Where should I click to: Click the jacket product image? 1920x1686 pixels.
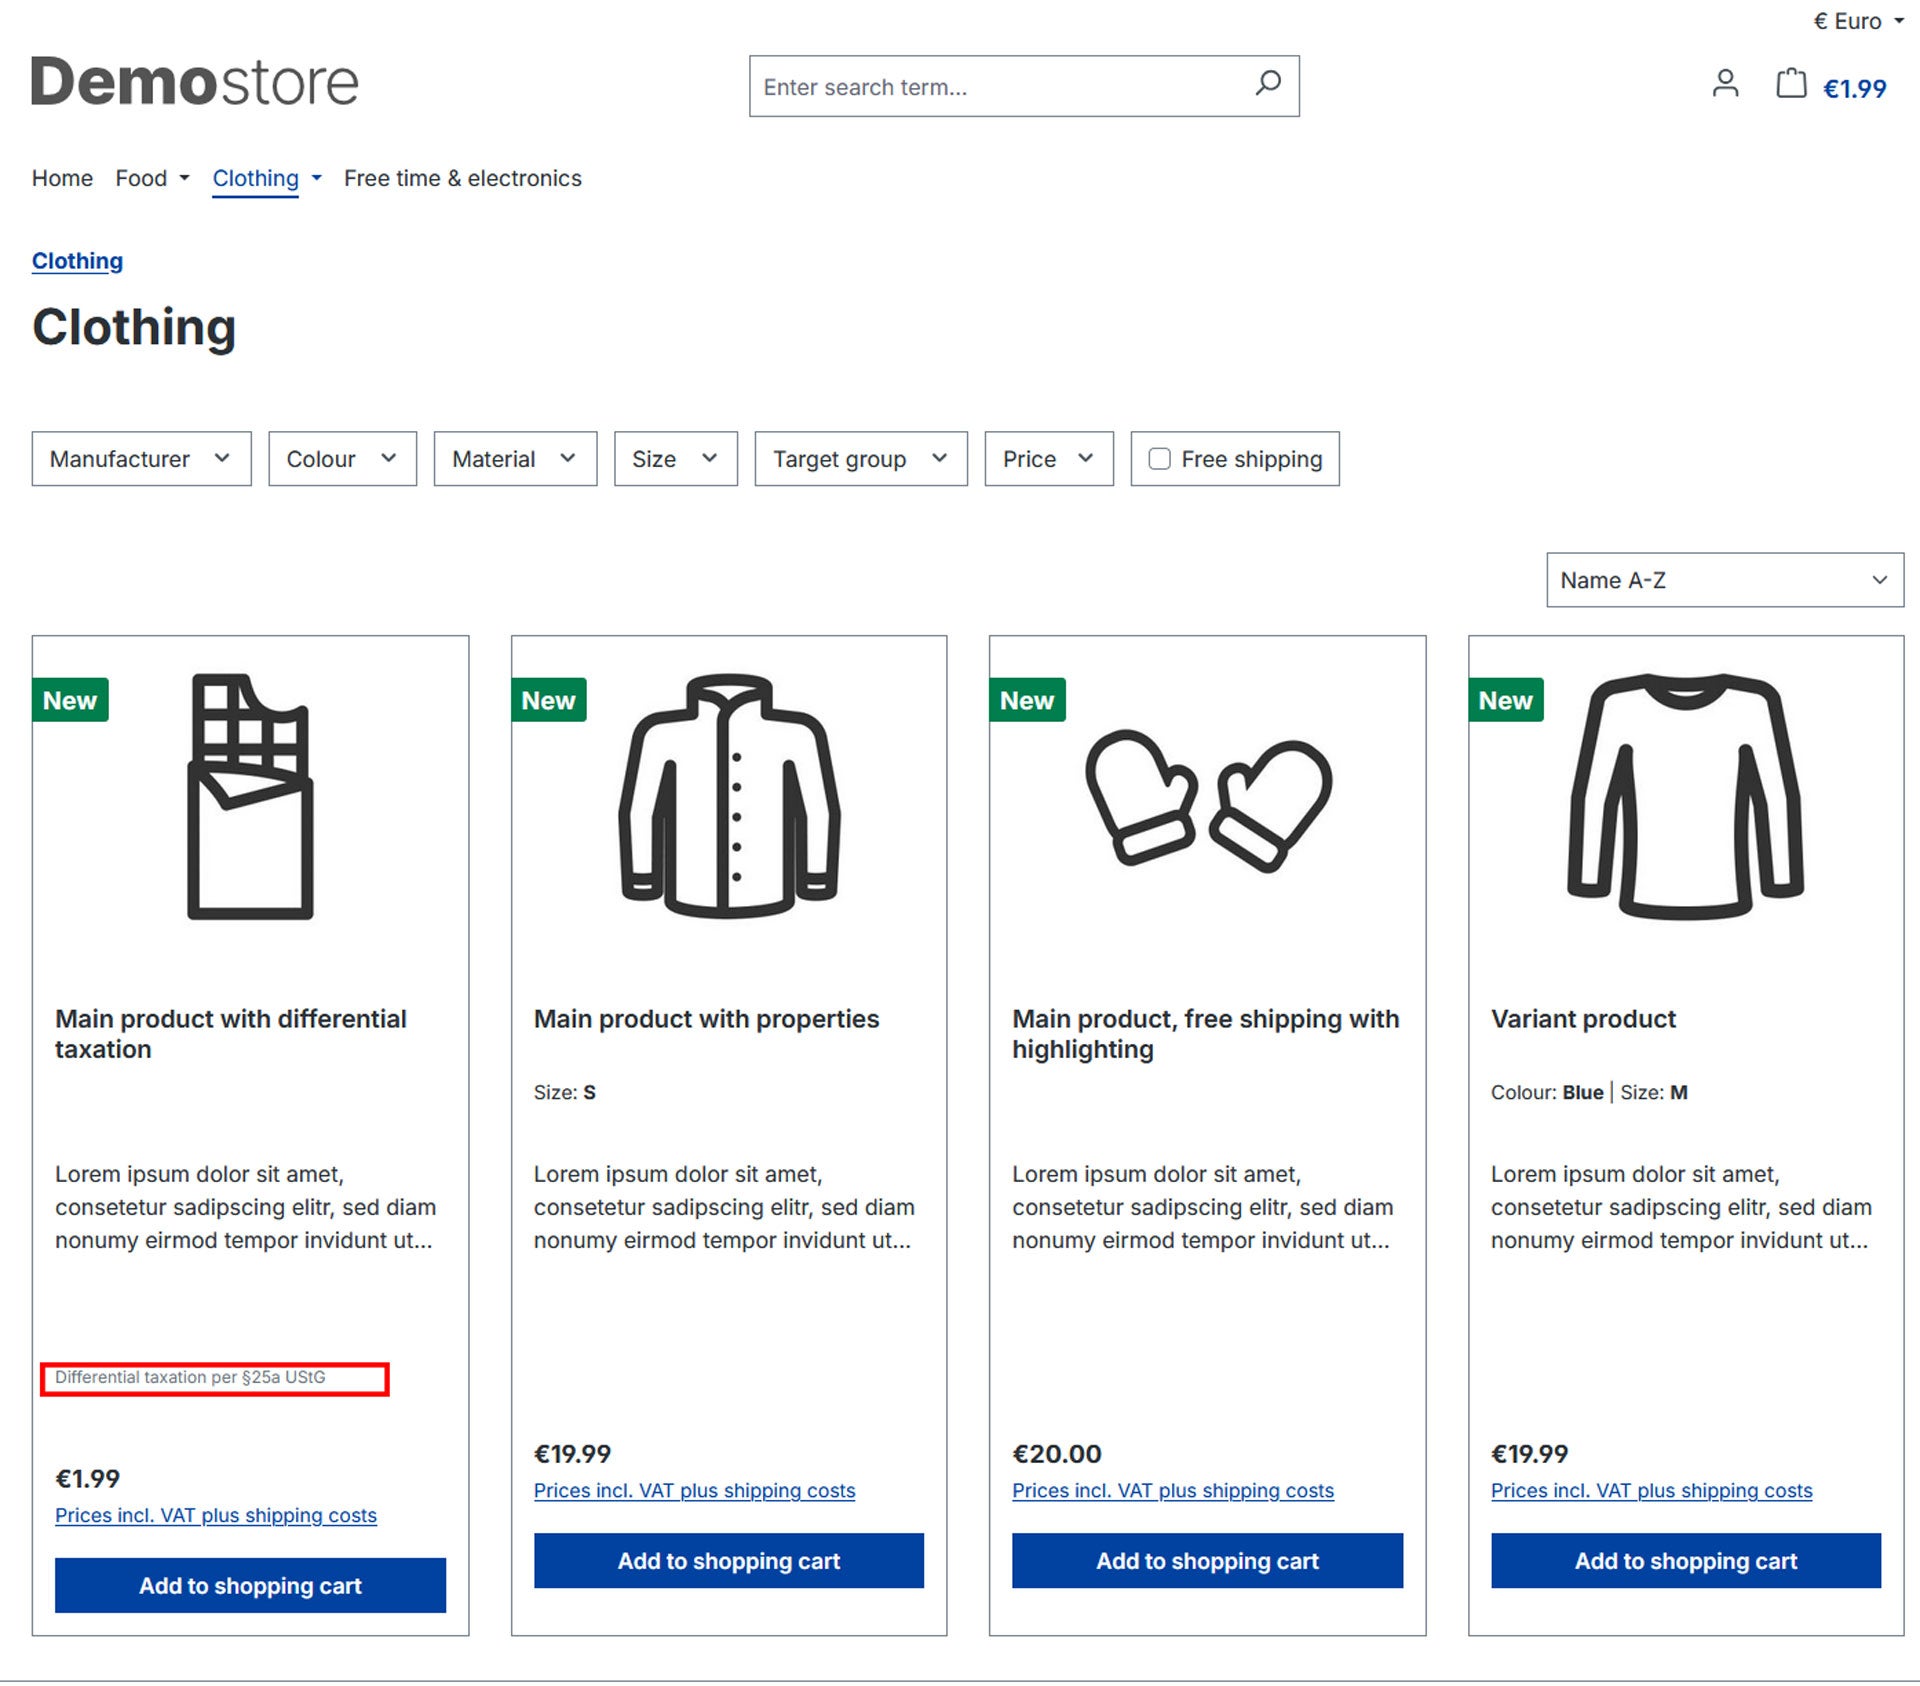click(729, 797)
